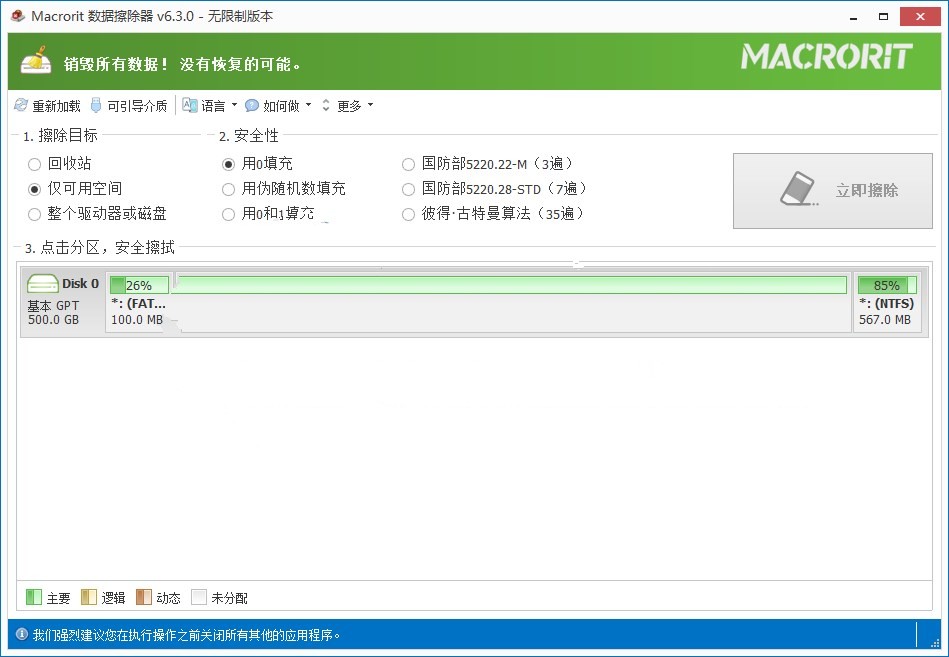Select the 用0填充 security option

228,164
